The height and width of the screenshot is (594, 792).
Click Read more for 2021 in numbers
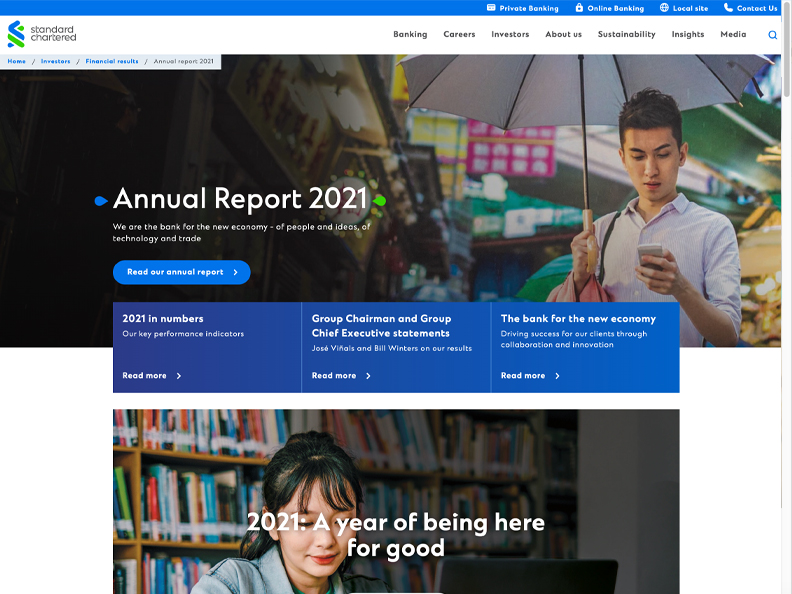click(144, 376)
